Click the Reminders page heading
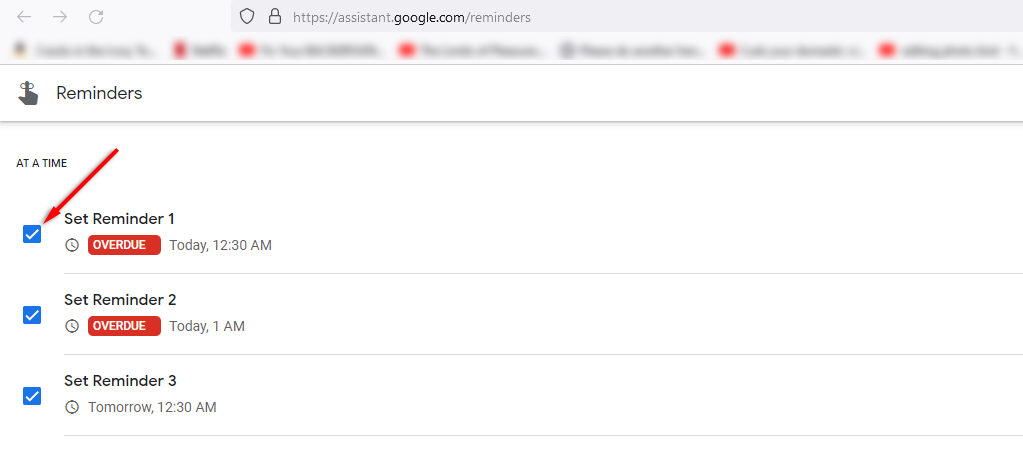This screenshot has height=472, width=1023. 99,93
